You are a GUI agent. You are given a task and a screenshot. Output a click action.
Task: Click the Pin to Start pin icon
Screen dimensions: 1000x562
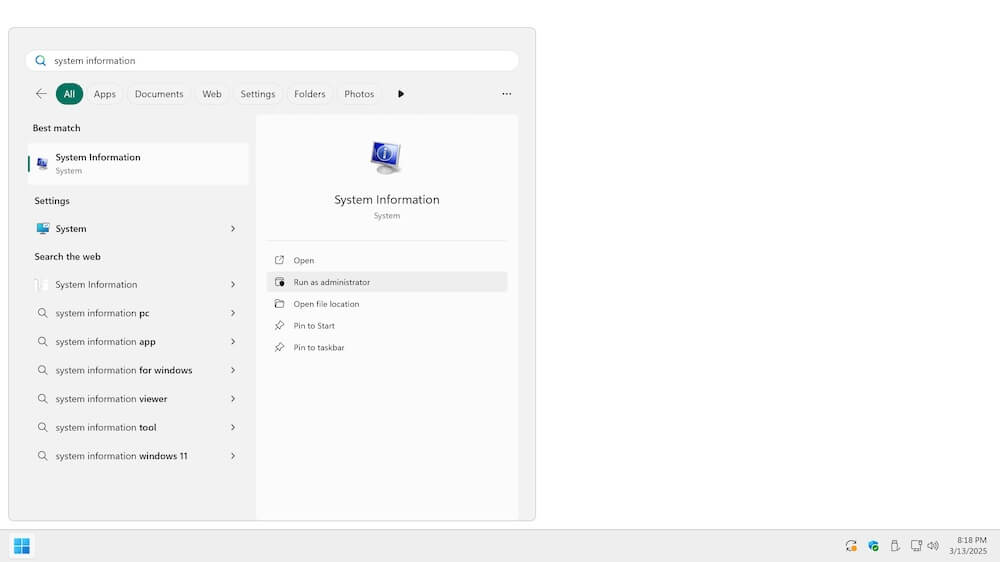click(x=279, y=325)
